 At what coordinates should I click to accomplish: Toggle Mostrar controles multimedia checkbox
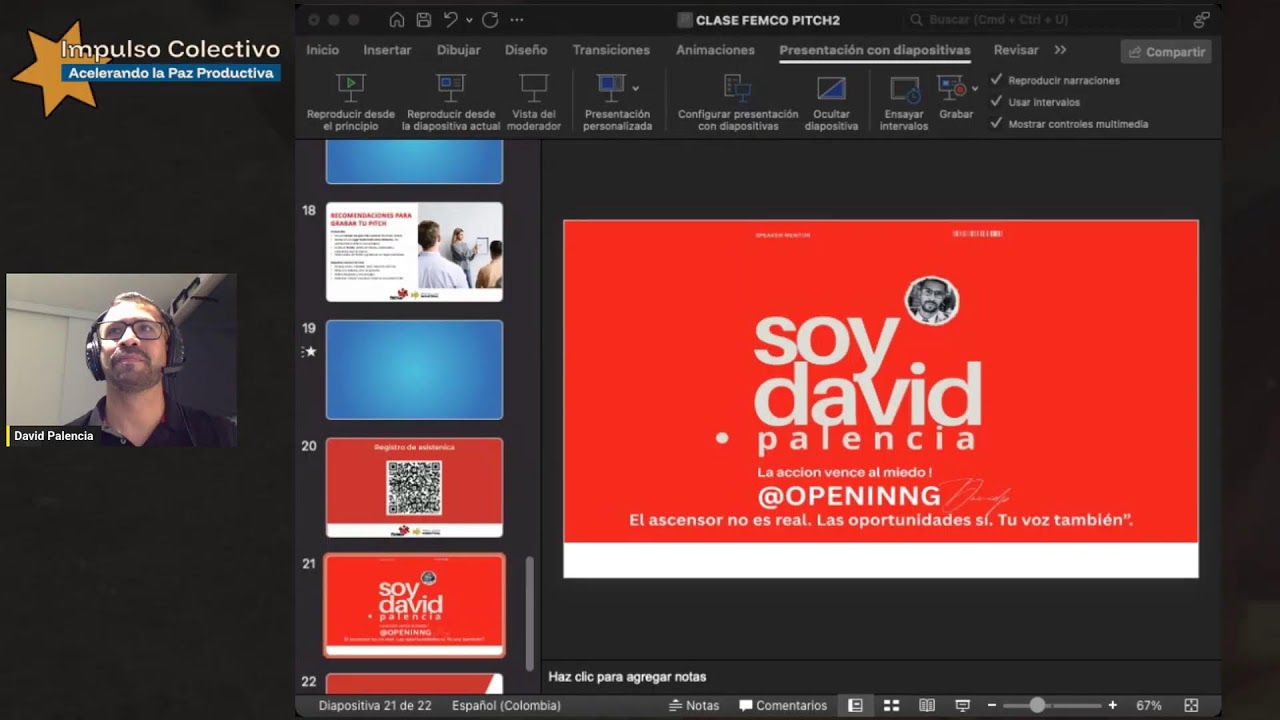996,124
